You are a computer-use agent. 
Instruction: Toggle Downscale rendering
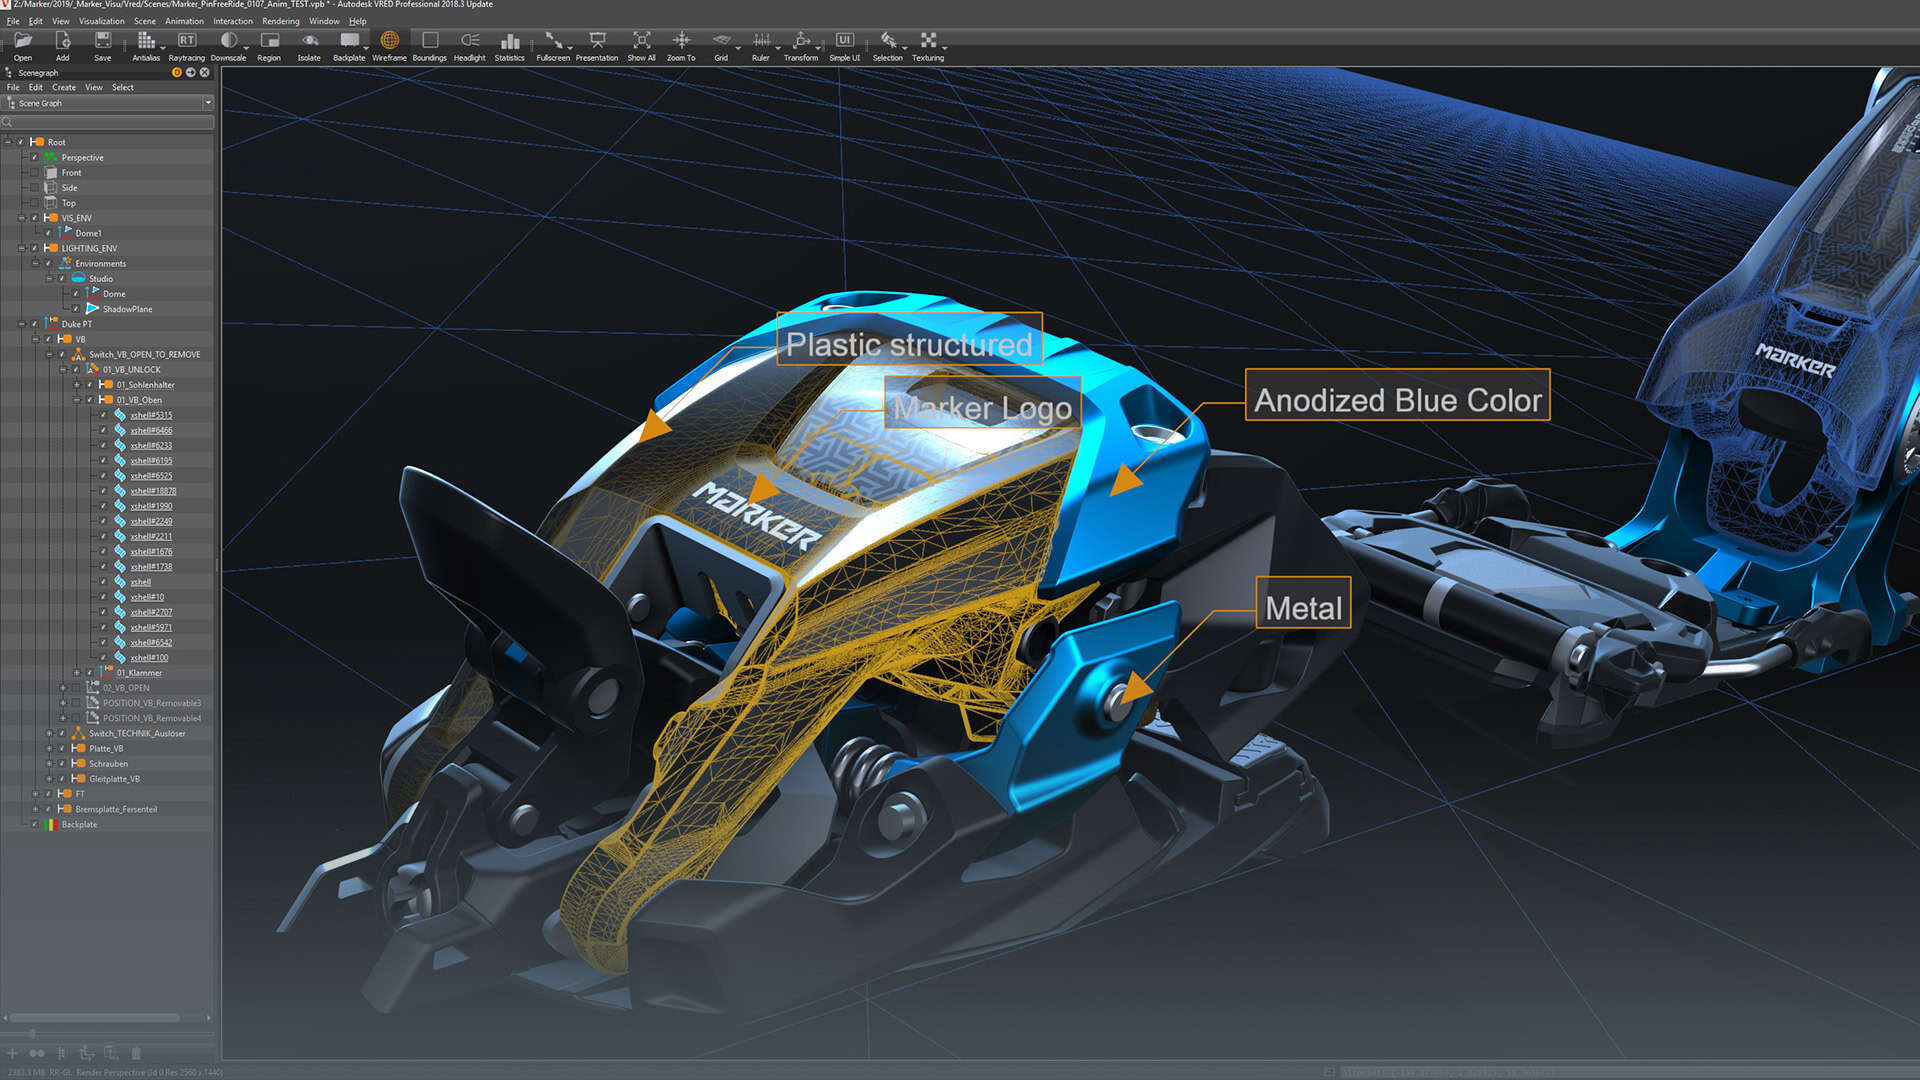pyautogui.click(x=229, y=46)
